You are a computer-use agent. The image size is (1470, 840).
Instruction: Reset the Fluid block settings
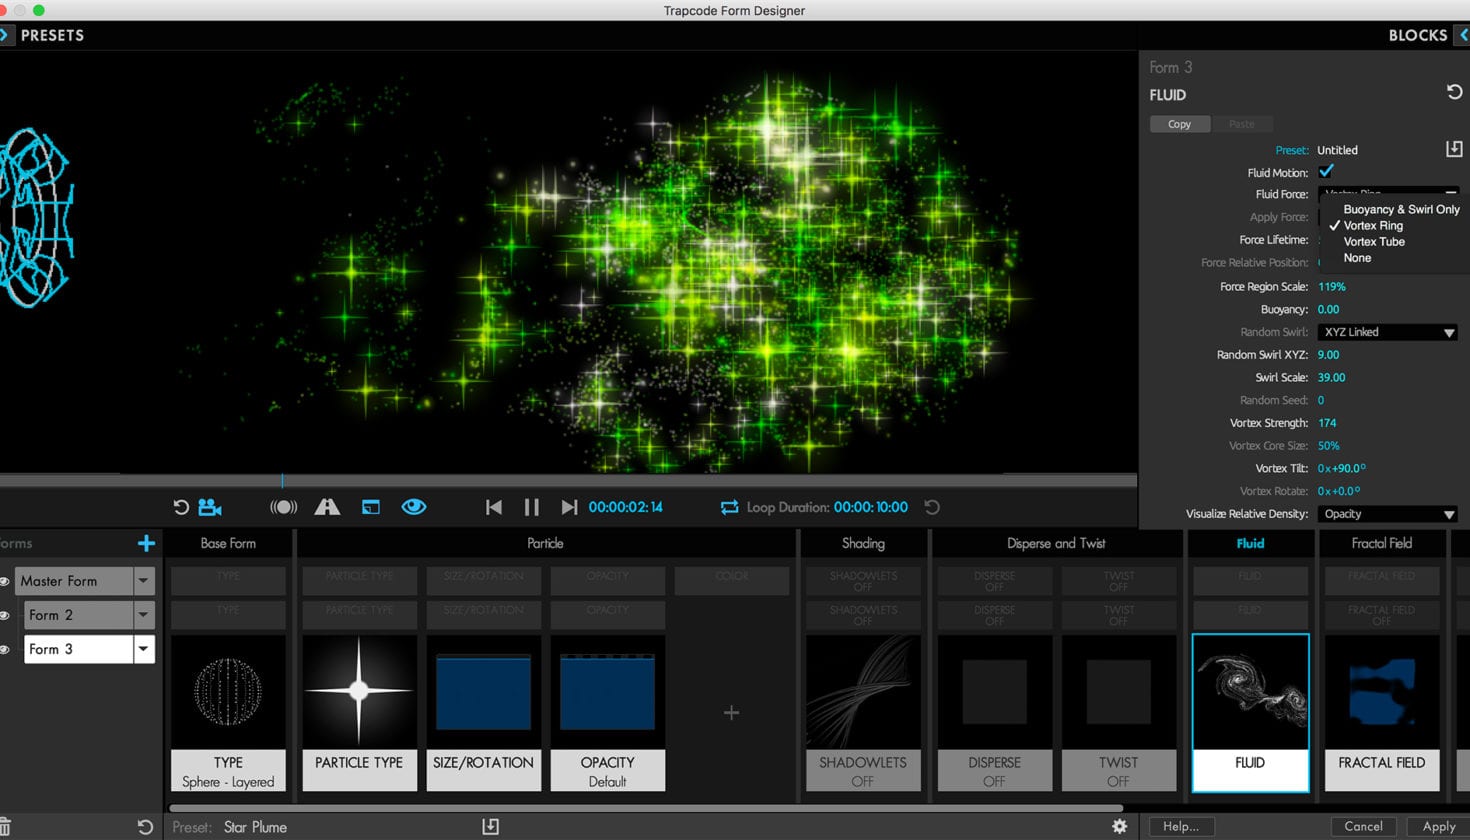(1454, 92)
